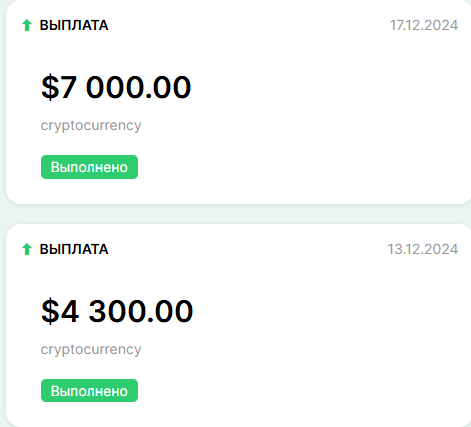The image size is (471, 427).
Task: Open the first payout card dated 17.12.2024
Action: click(x=238, y=102)
